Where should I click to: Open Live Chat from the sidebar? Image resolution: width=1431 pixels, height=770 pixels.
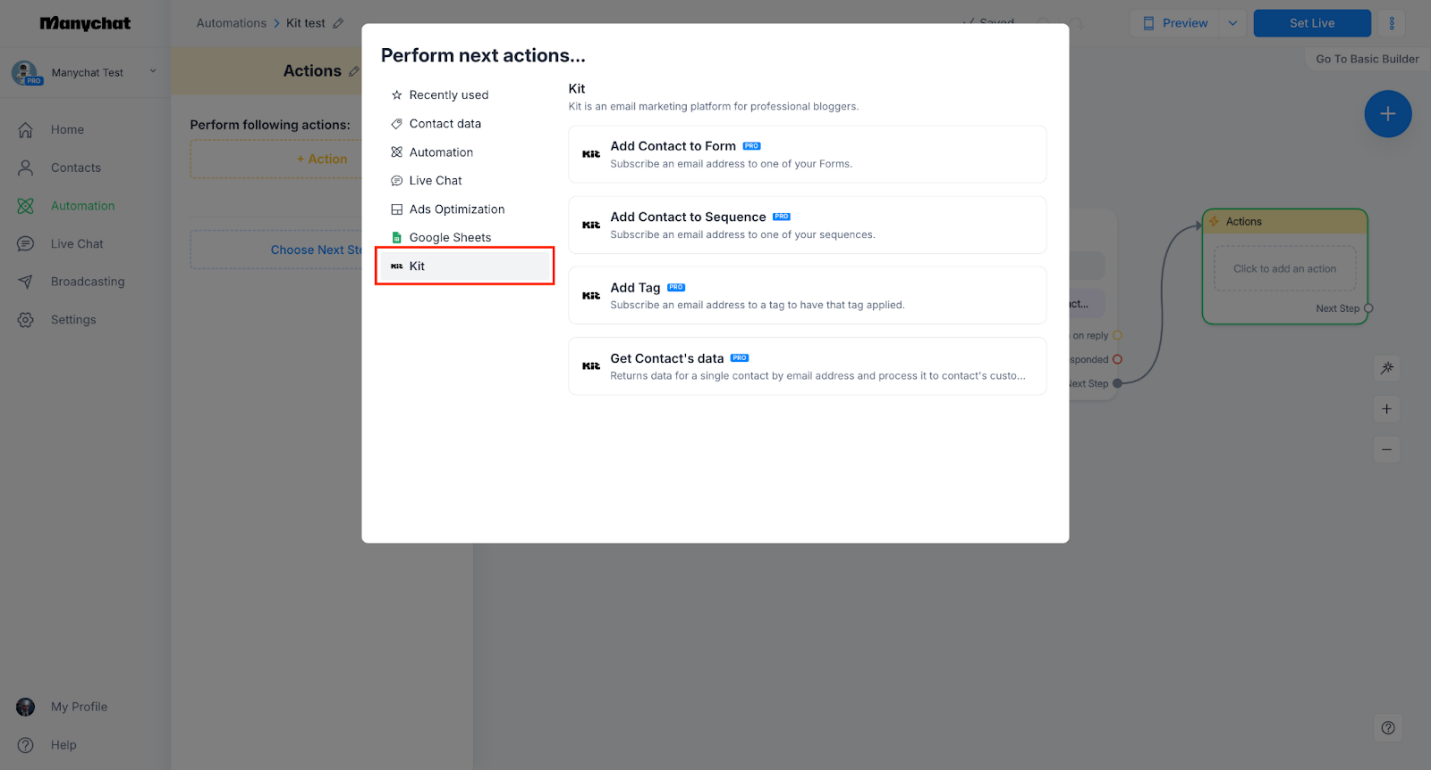tap(74, 243)
